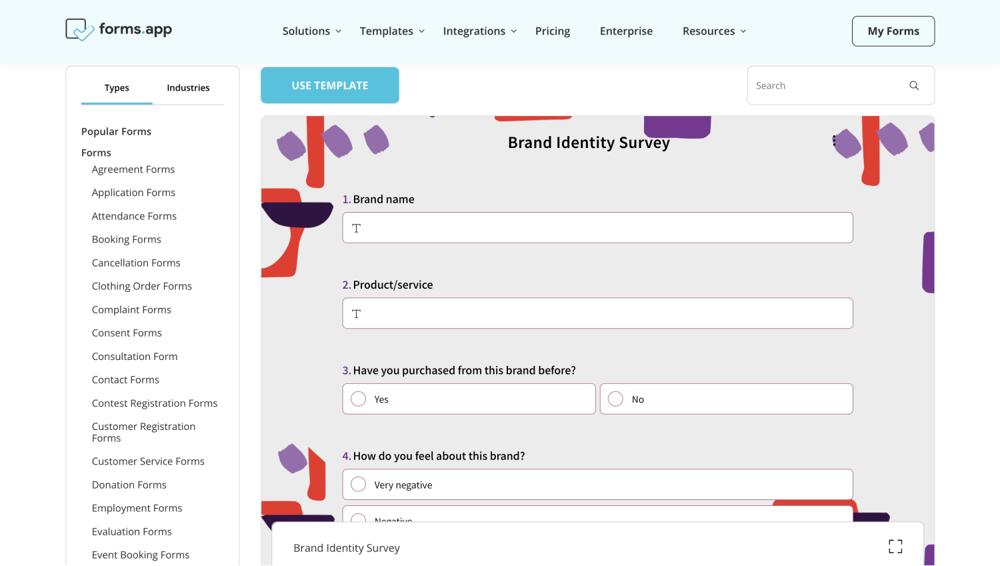
Task: Go to the Pricing page
Action: [552, 31]
